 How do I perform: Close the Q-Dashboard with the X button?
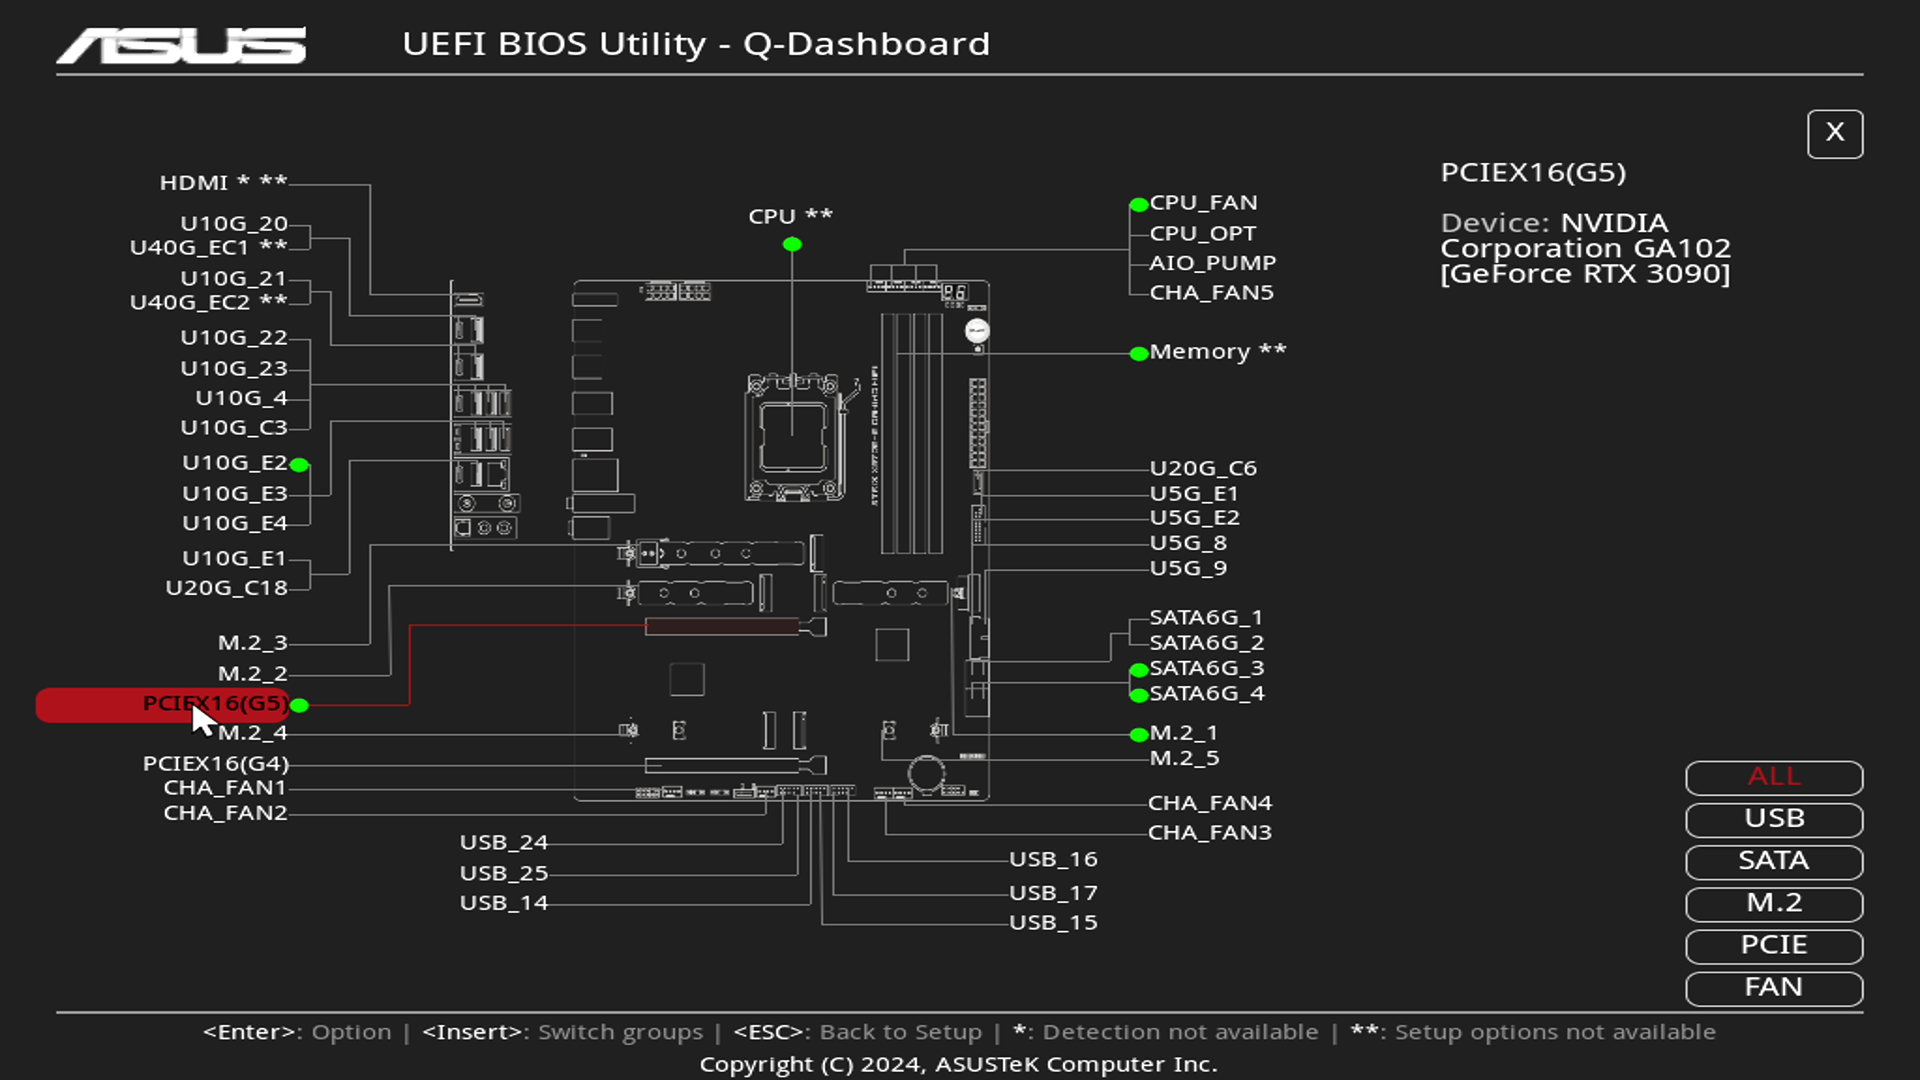(x=1835, y=133)
